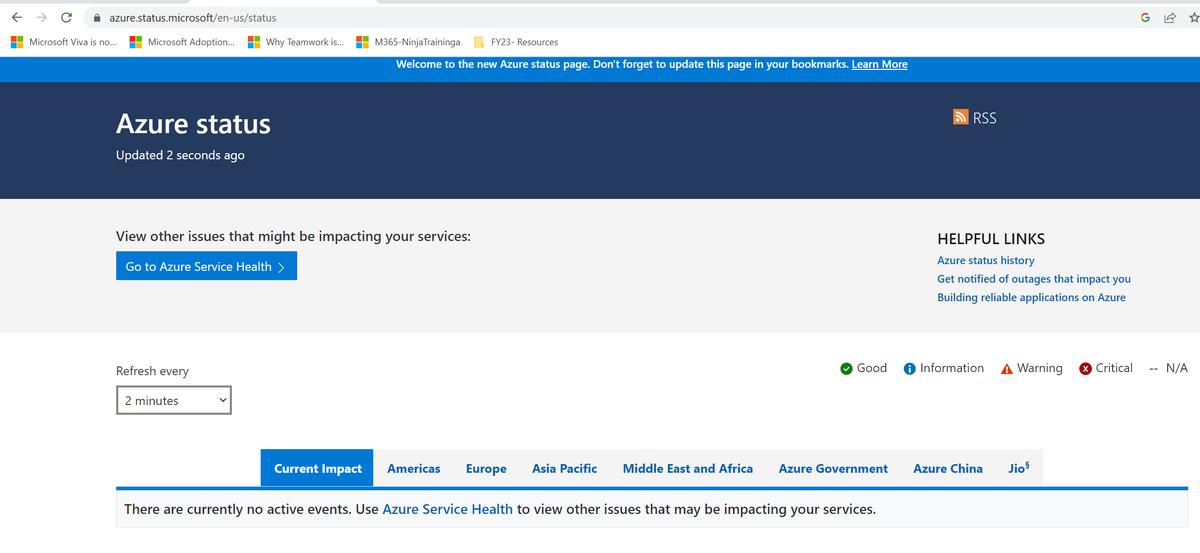Screen dimensions: 1200x553
Task: Bookmark this page with star icon
Action: point(1192,18)
